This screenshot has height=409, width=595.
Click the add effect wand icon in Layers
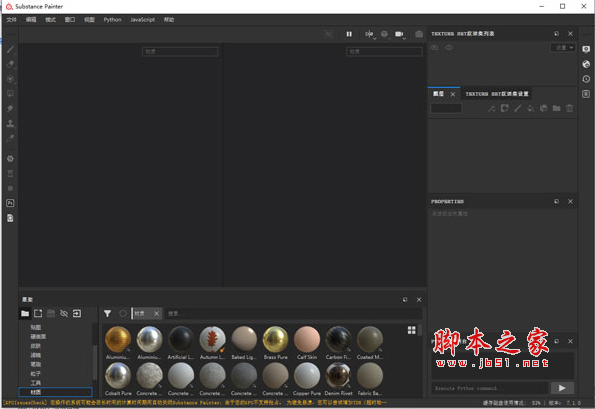click(x=492, y=109)
